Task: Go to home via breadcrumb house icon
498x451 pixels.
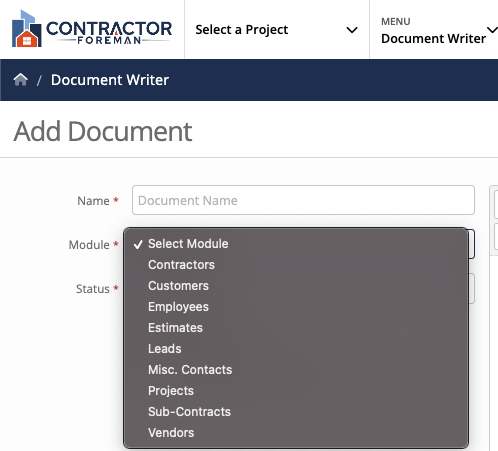Action: coord(20,80)
